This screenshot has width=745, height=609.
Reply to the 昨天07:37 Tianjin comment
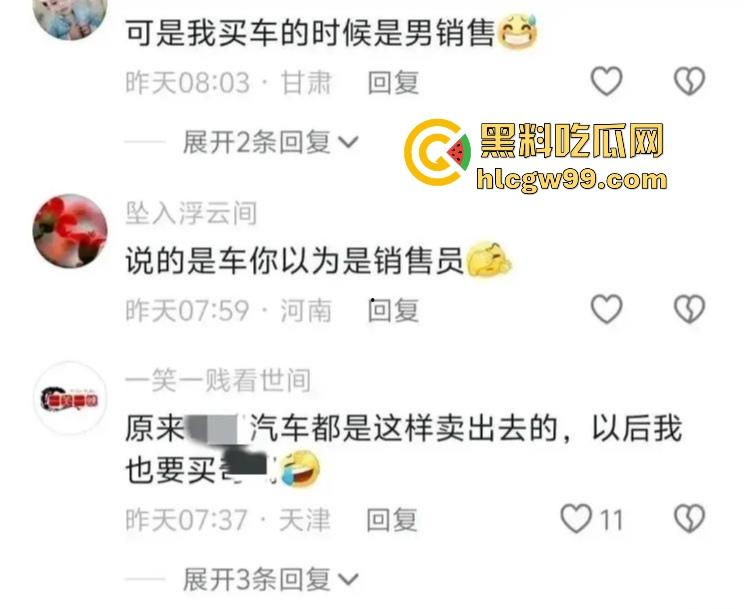click(392, 520)
